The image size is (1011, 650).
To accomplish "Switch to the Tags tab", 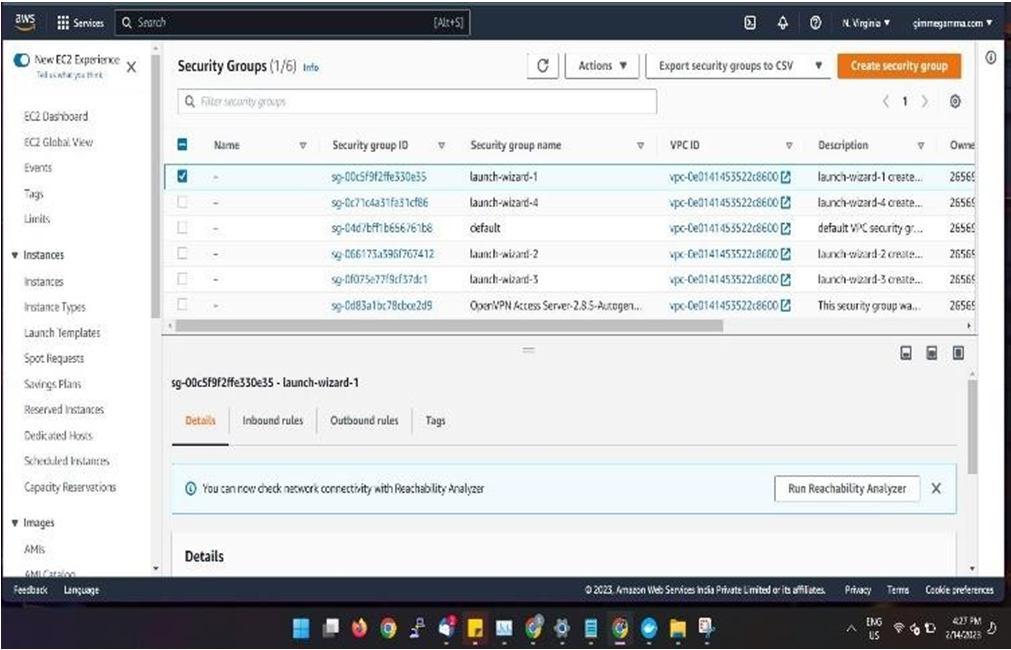I will pos(435,420).
